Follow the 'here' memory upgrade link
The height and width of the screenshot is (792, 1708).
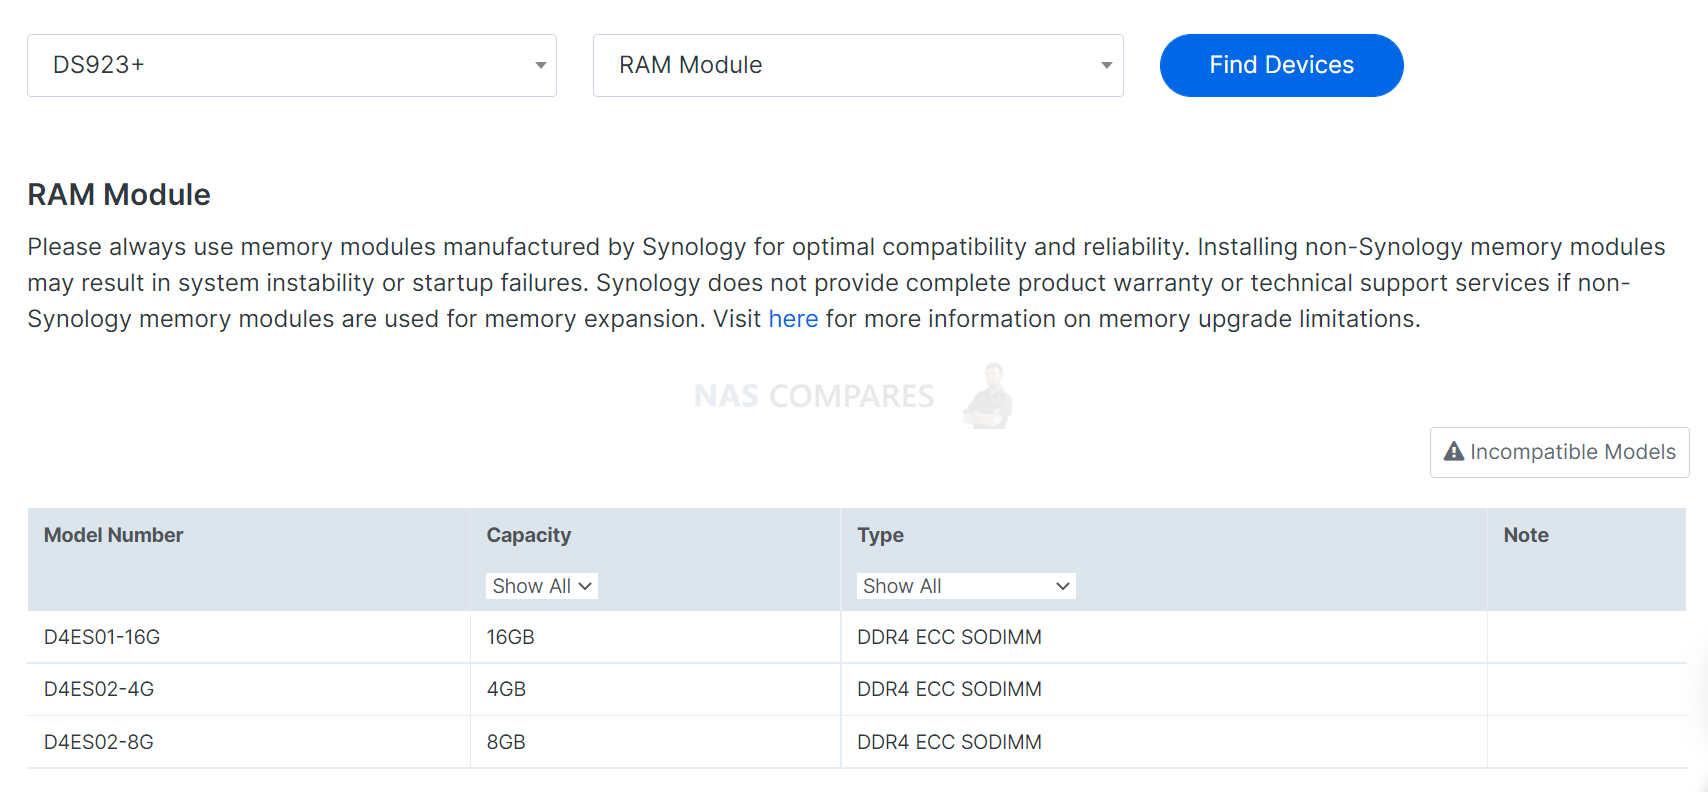793,319
